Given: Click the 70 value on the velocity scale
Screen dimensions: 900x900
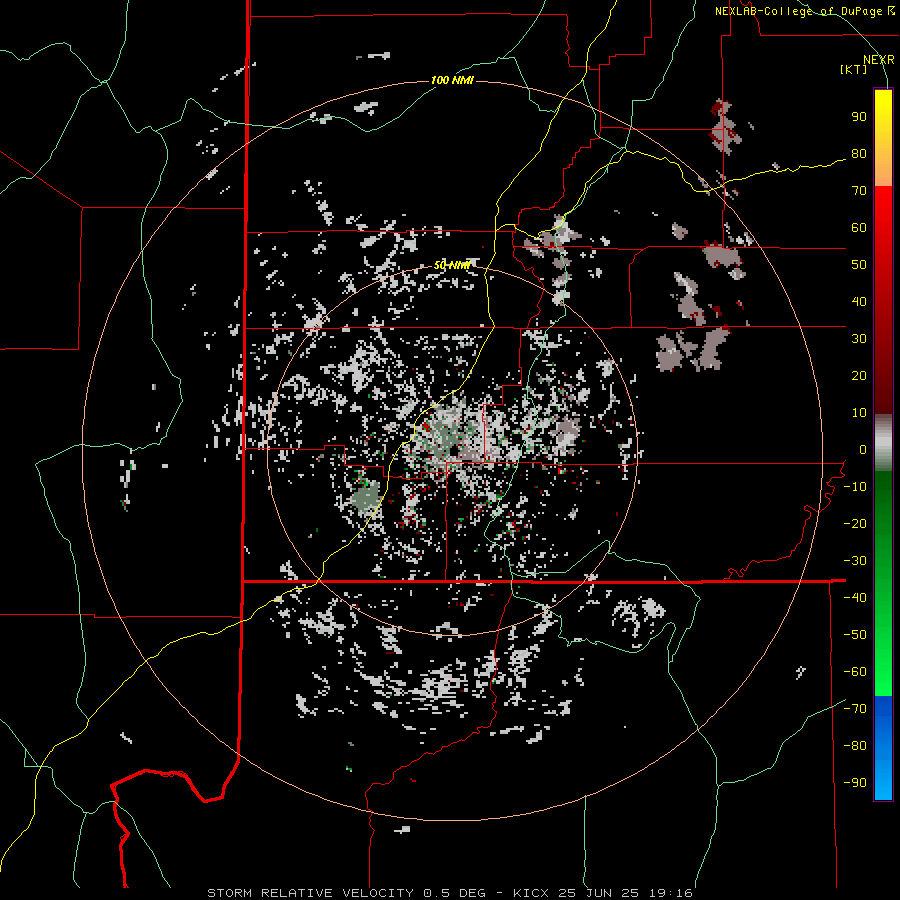Looking at the screenshot, I should tap(859, 191).
